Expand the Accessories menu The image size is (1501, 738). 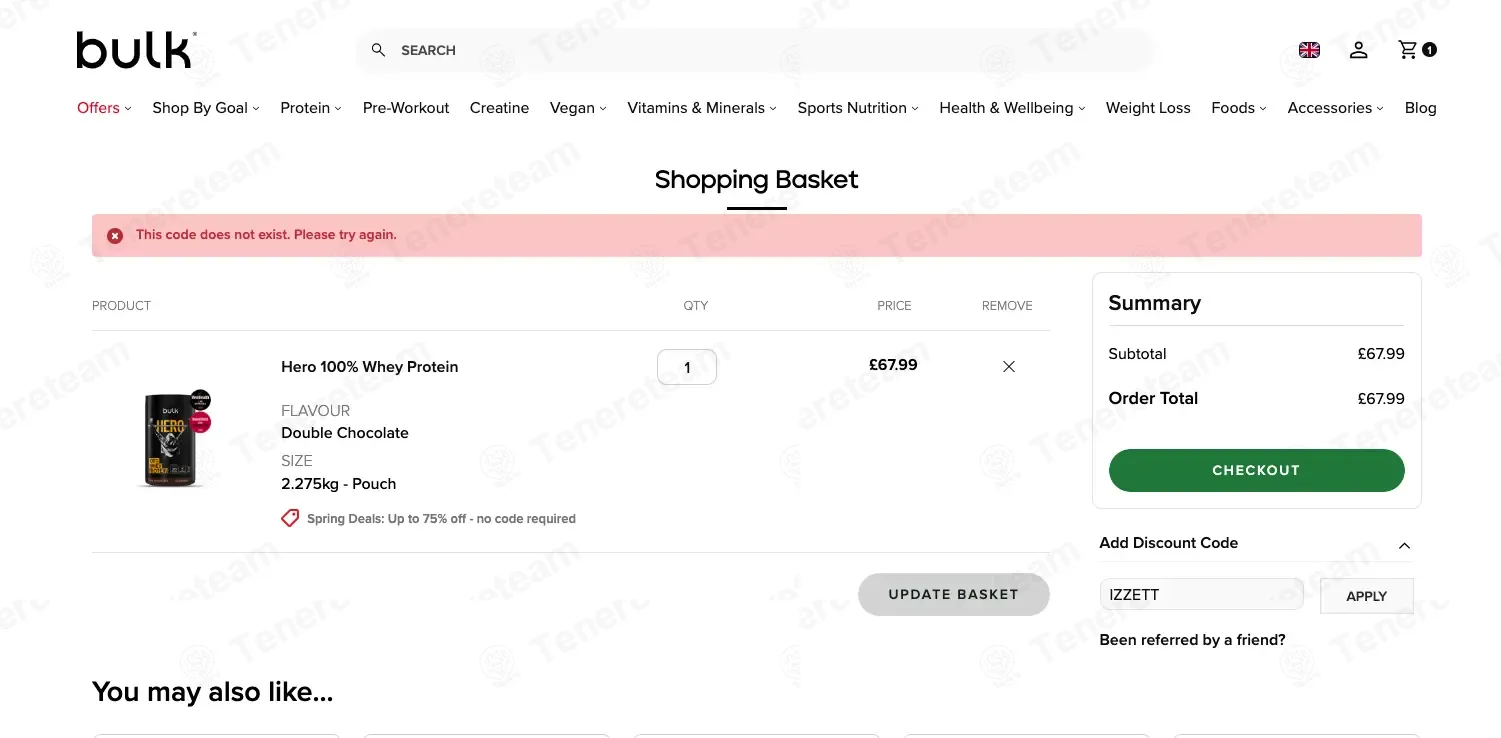coord(1336,108)
